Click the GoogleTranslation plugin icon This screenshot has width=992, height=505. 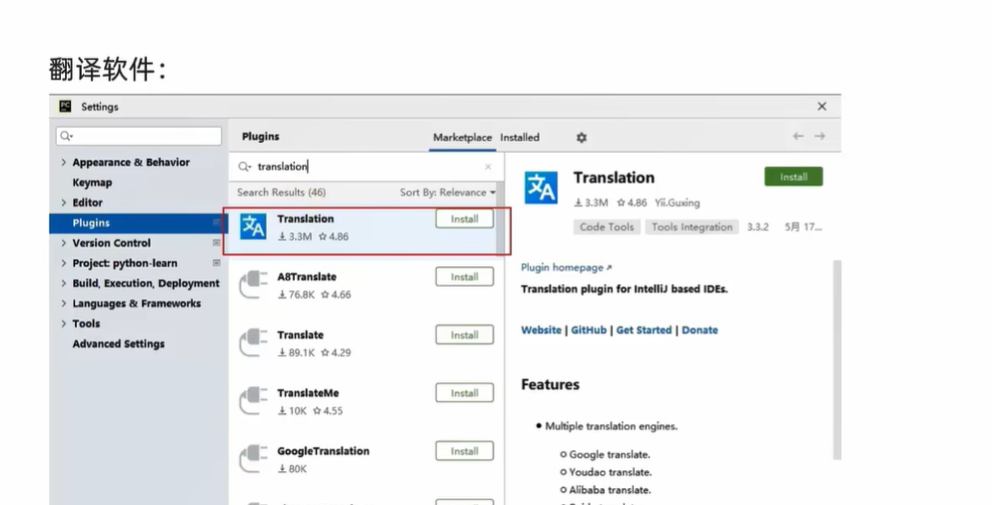coord(254,459)
